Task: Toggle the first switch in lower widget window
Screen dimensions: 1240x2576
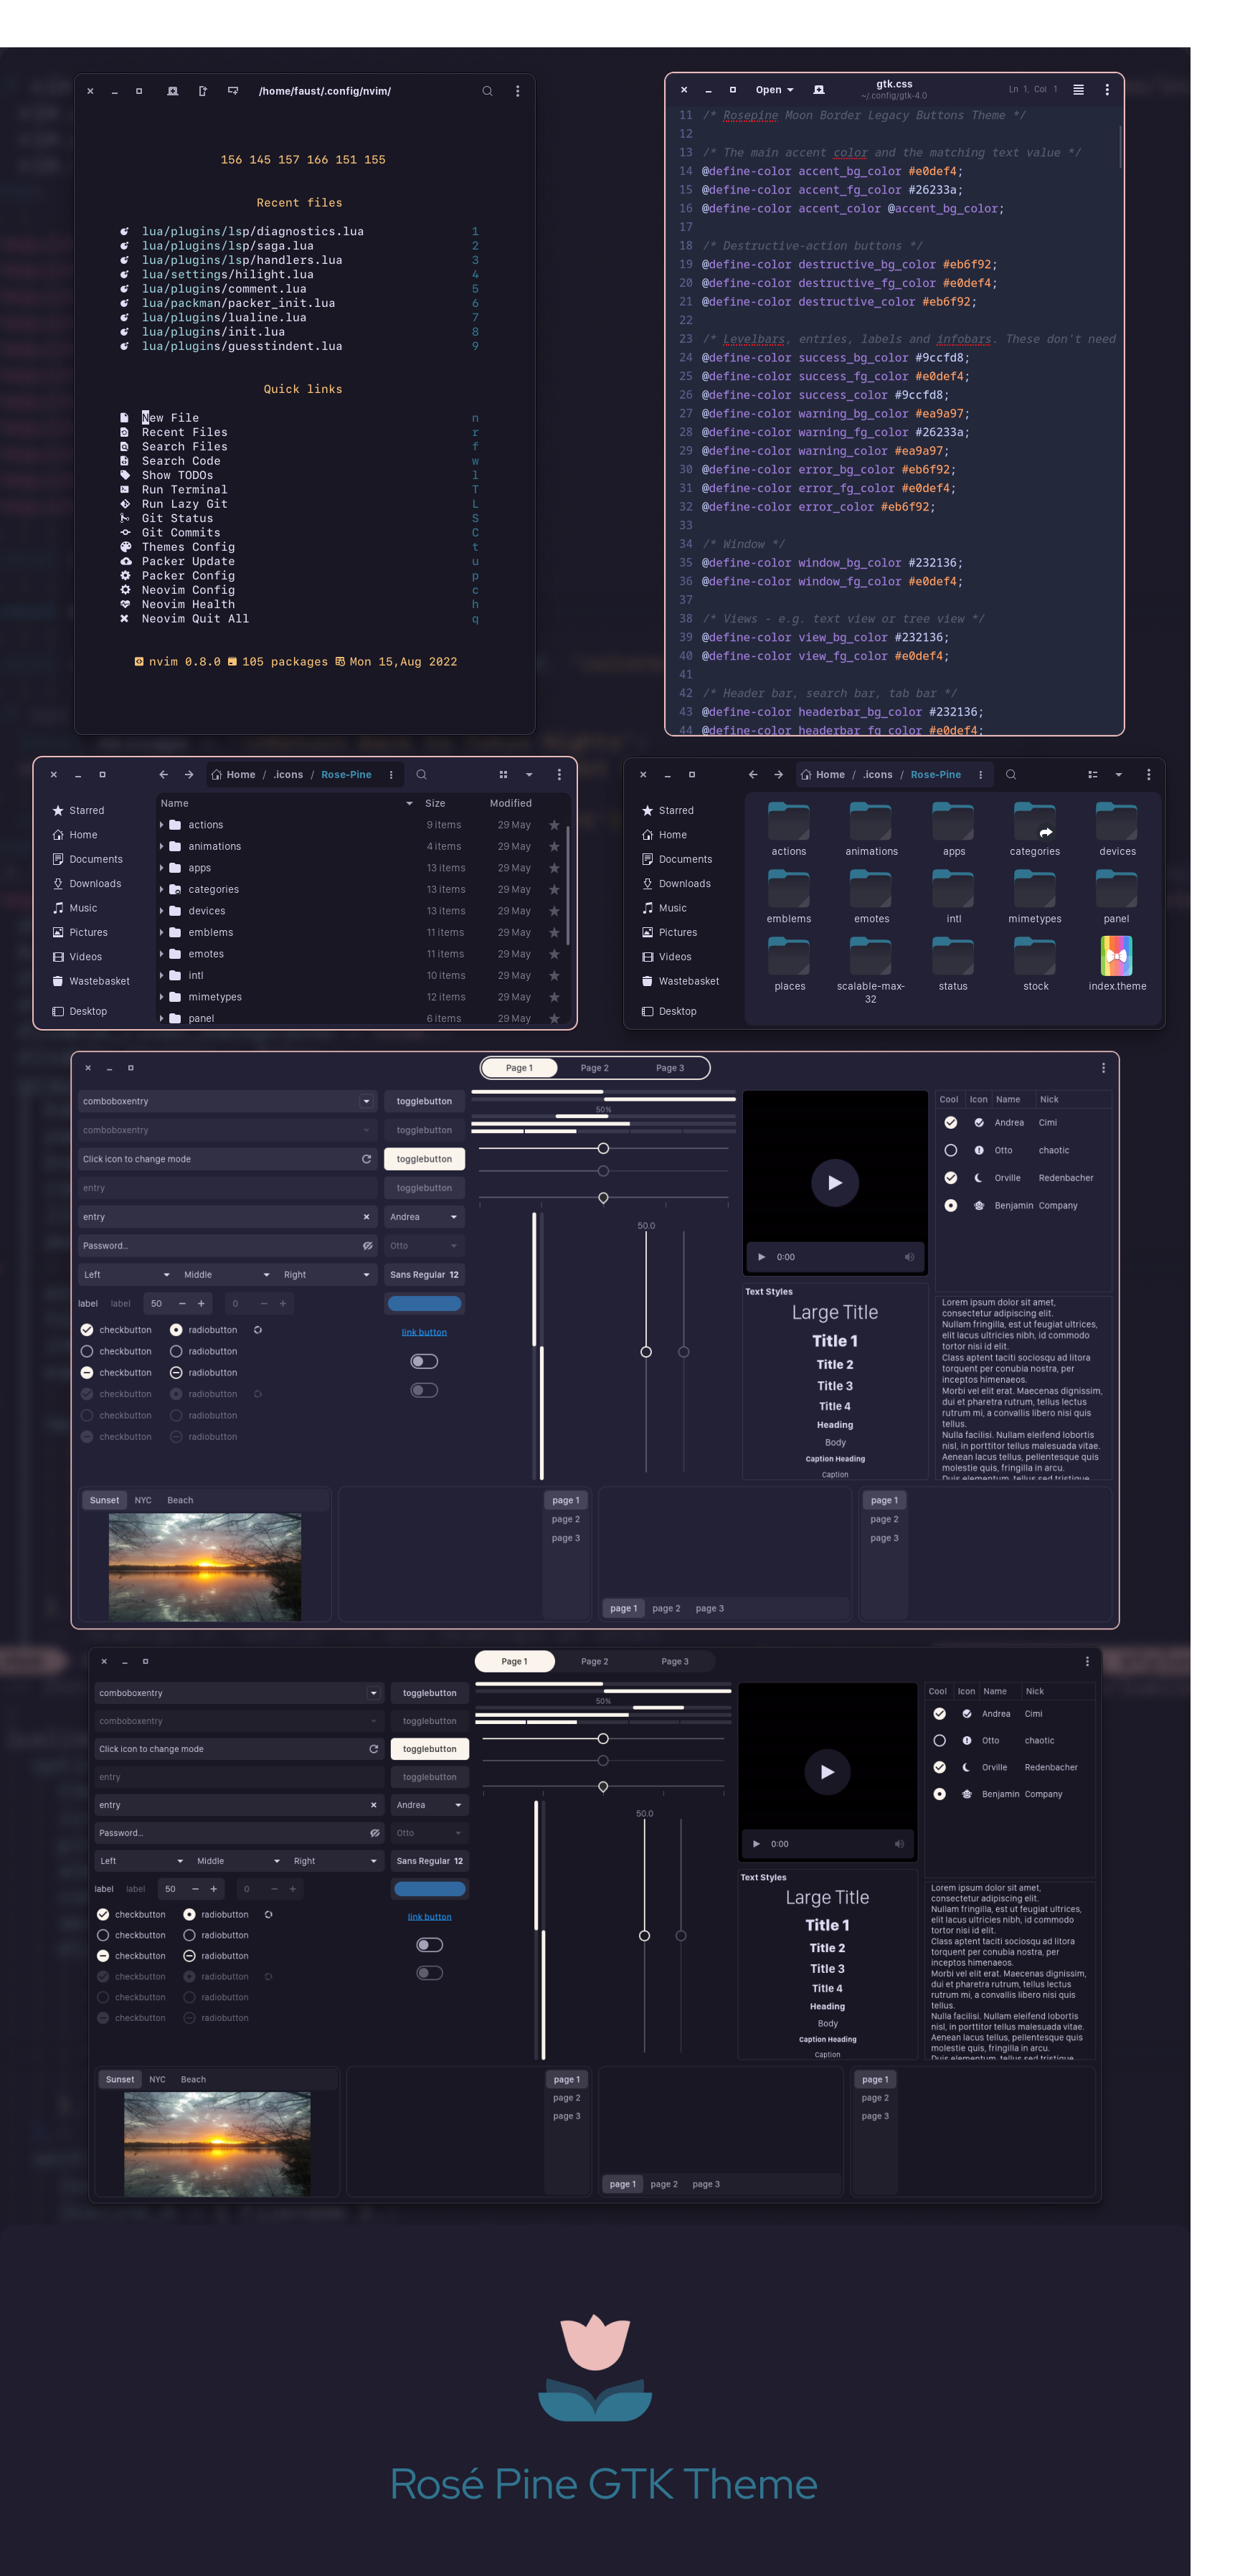Action: tap(429, 1945)
